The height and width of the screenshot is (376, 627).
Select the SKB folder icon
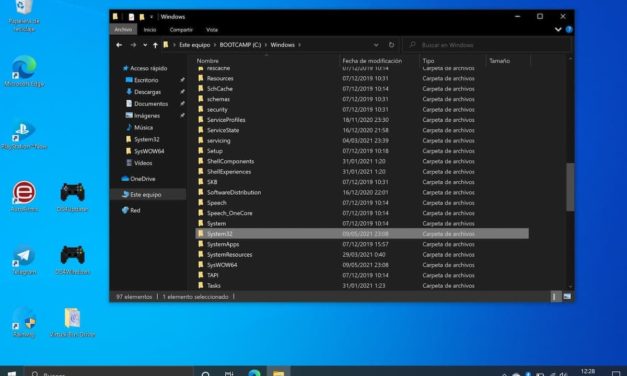pyautogui.click(x=201, y=182)
